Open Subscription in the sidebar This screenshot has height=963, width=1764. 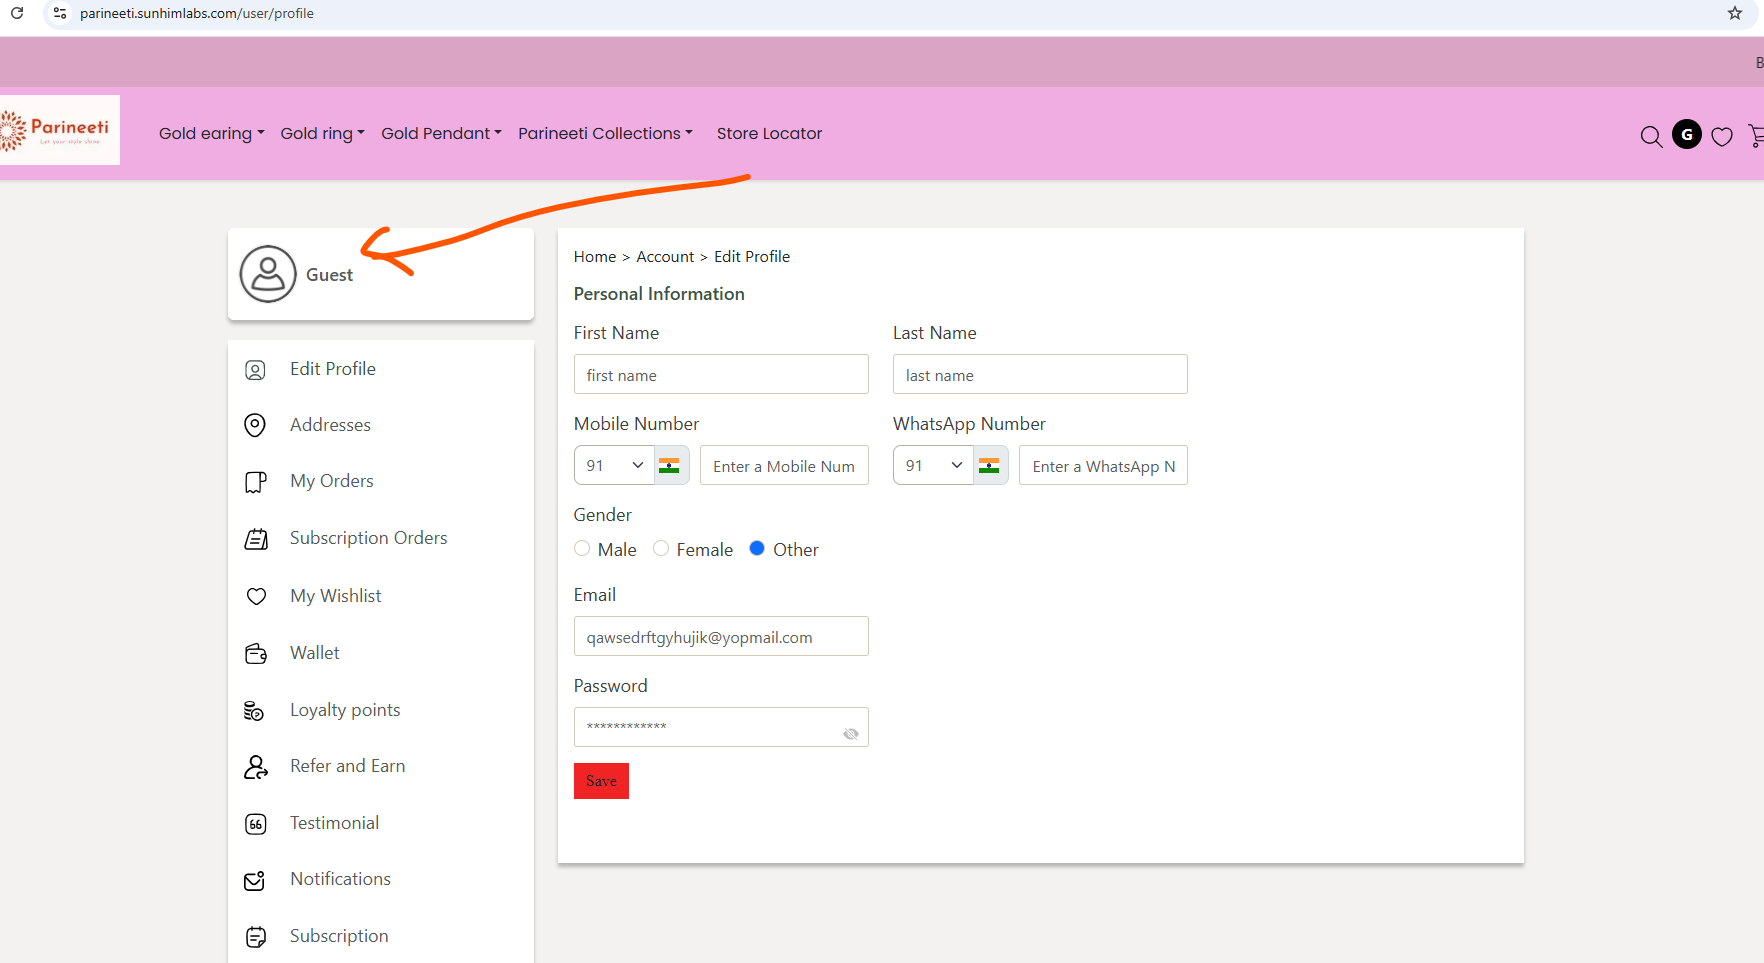pyautogui.click(x=339, y=936)
